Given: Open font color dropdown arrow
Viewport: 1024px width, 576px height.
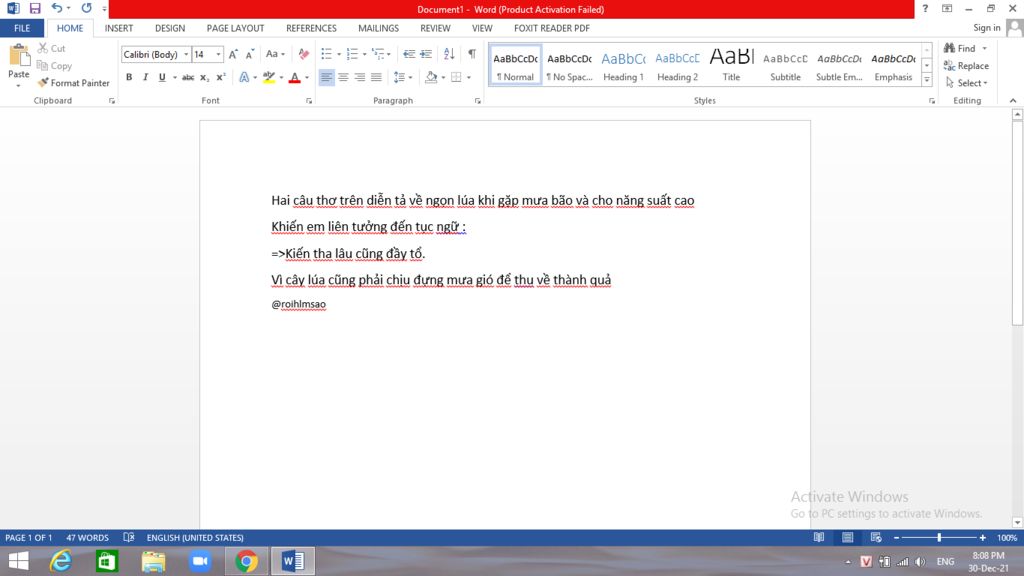Looking at the screenshot, I should (307, 77).
